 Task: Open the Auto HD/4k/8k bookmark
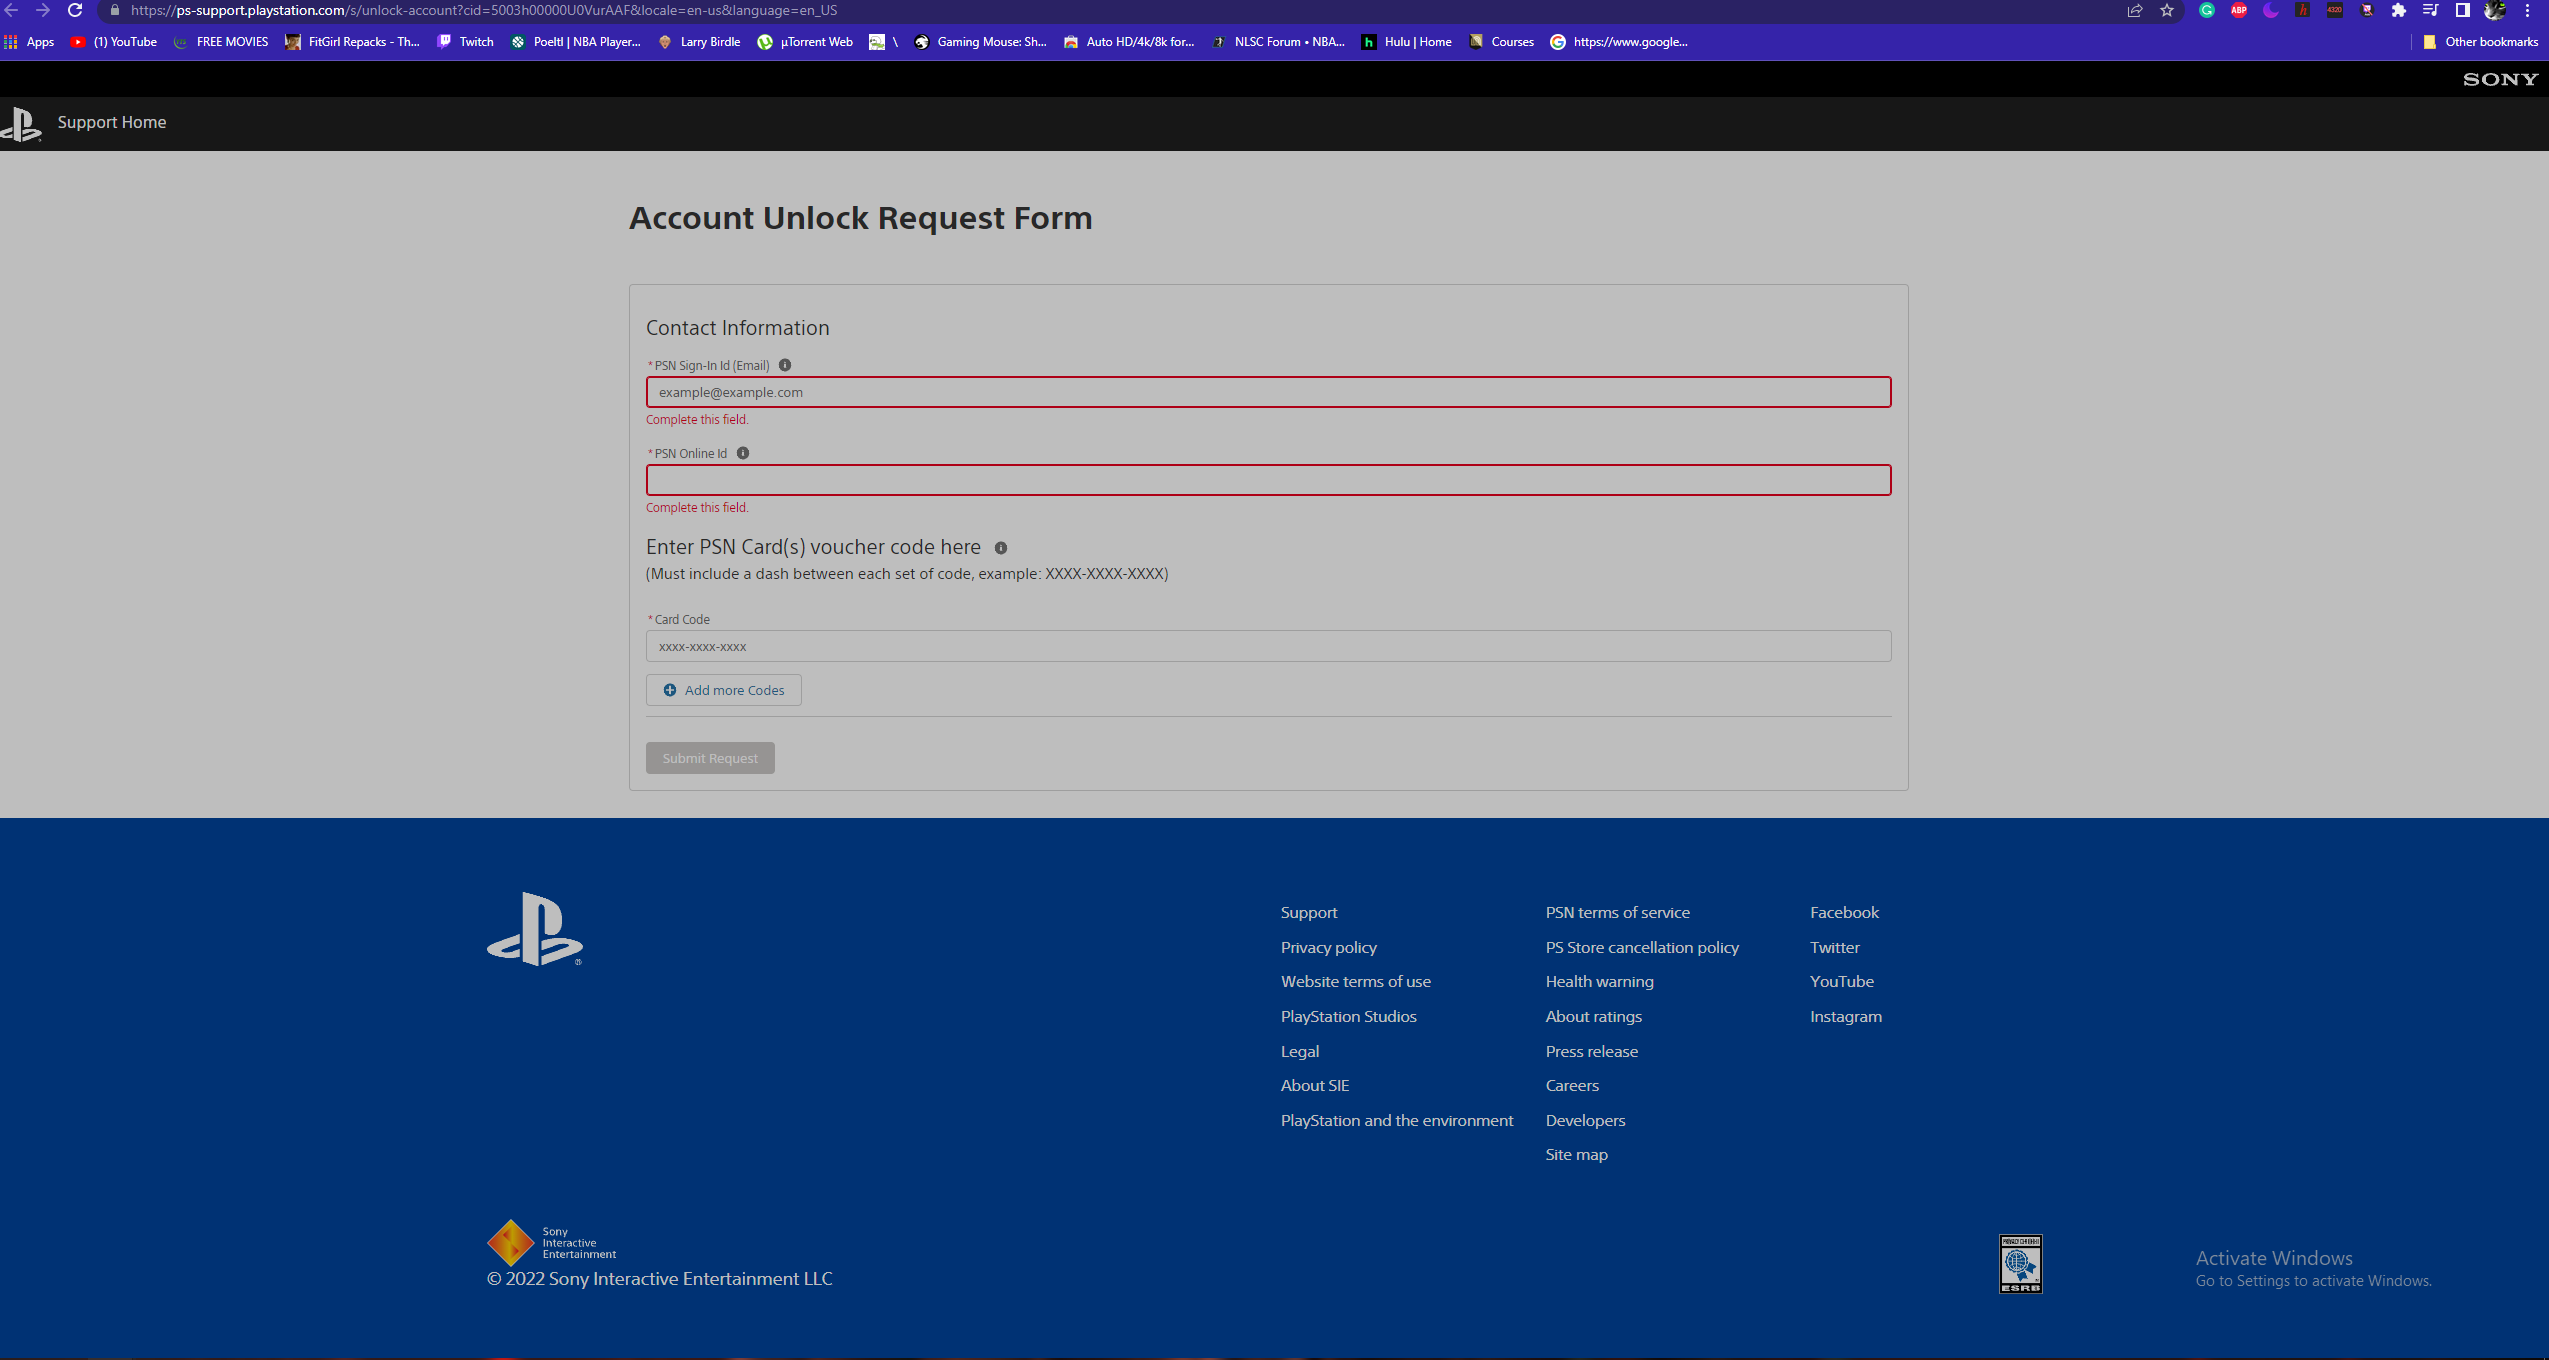click(1130, 42)
